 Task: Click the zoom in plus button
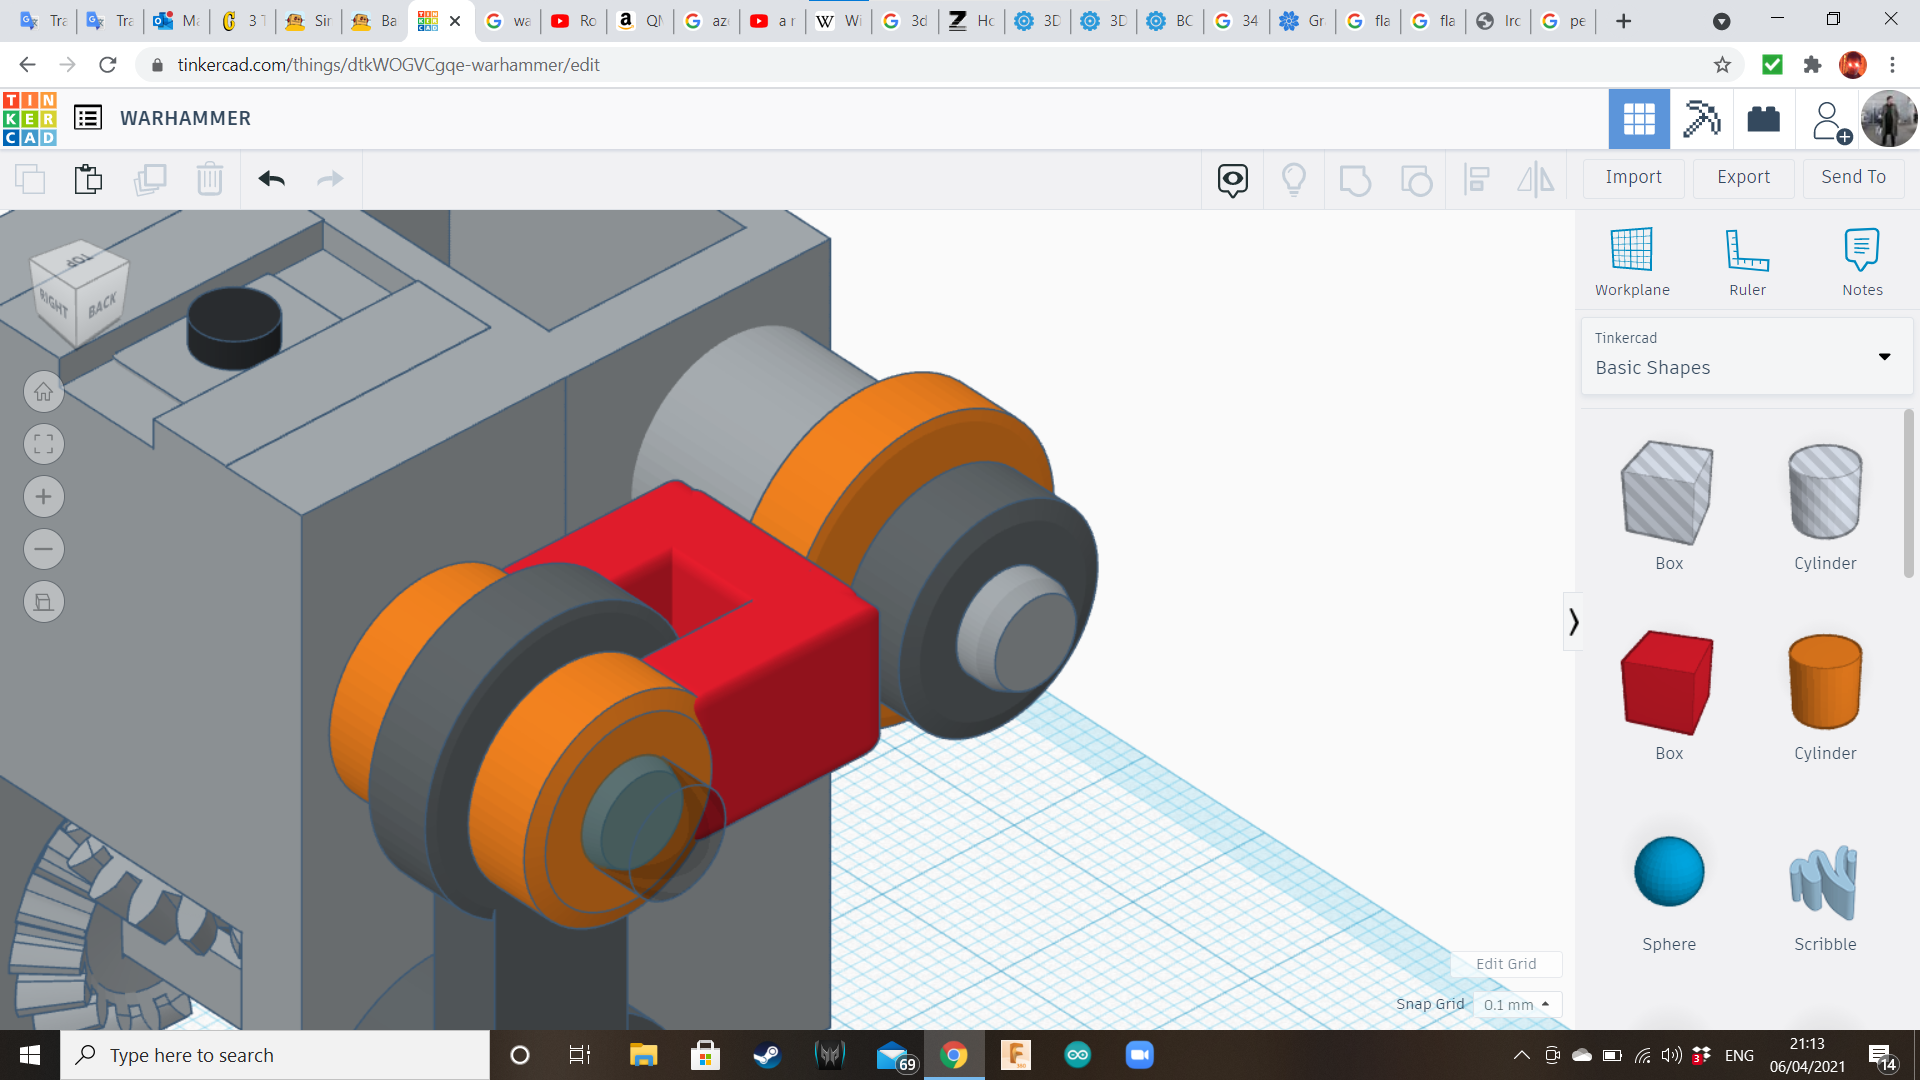[44, 497]
